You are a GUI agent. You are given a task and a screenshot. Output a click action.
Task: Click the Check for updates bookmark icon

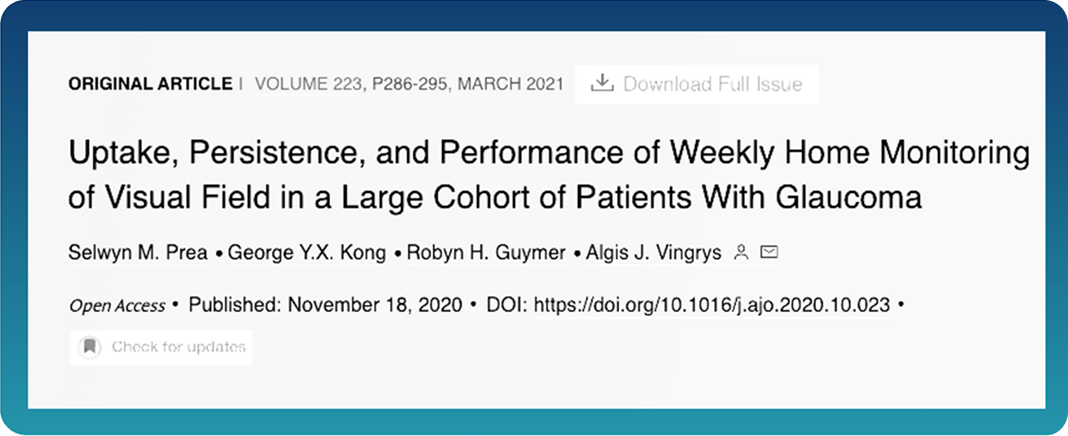point(90,347)
